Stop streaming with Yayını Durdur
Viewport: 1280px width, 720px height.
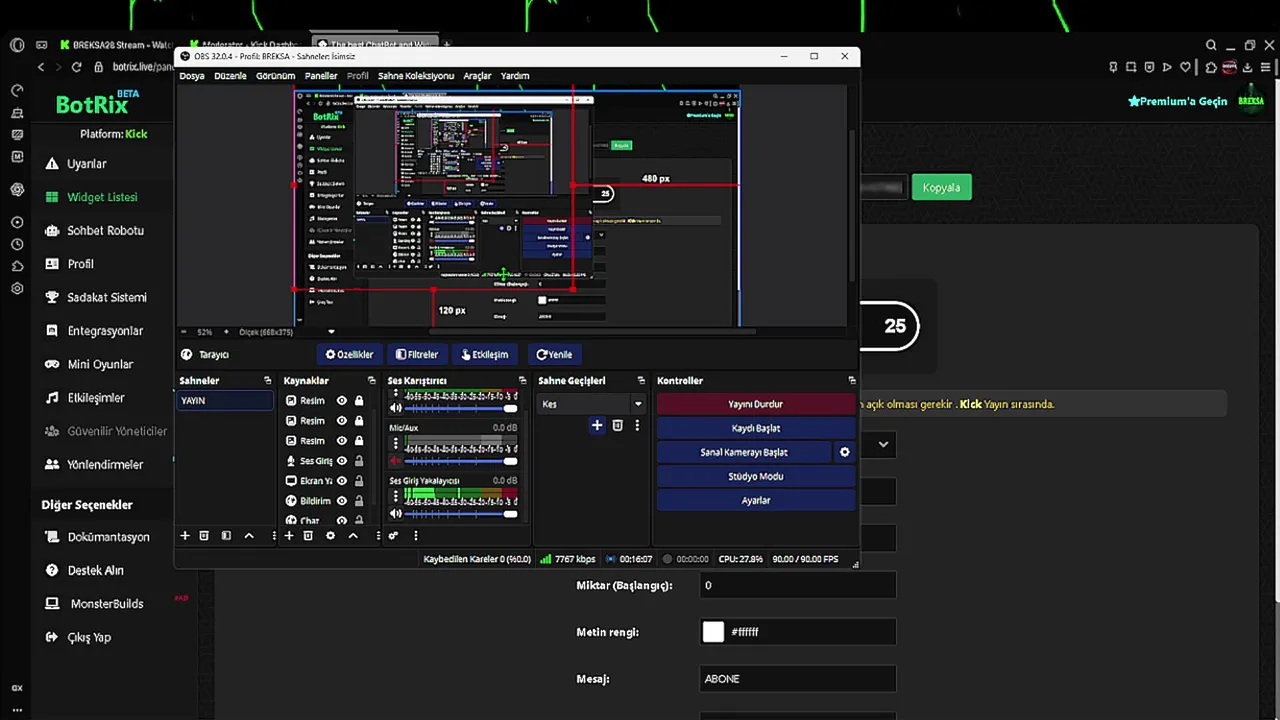click(755, 404)
